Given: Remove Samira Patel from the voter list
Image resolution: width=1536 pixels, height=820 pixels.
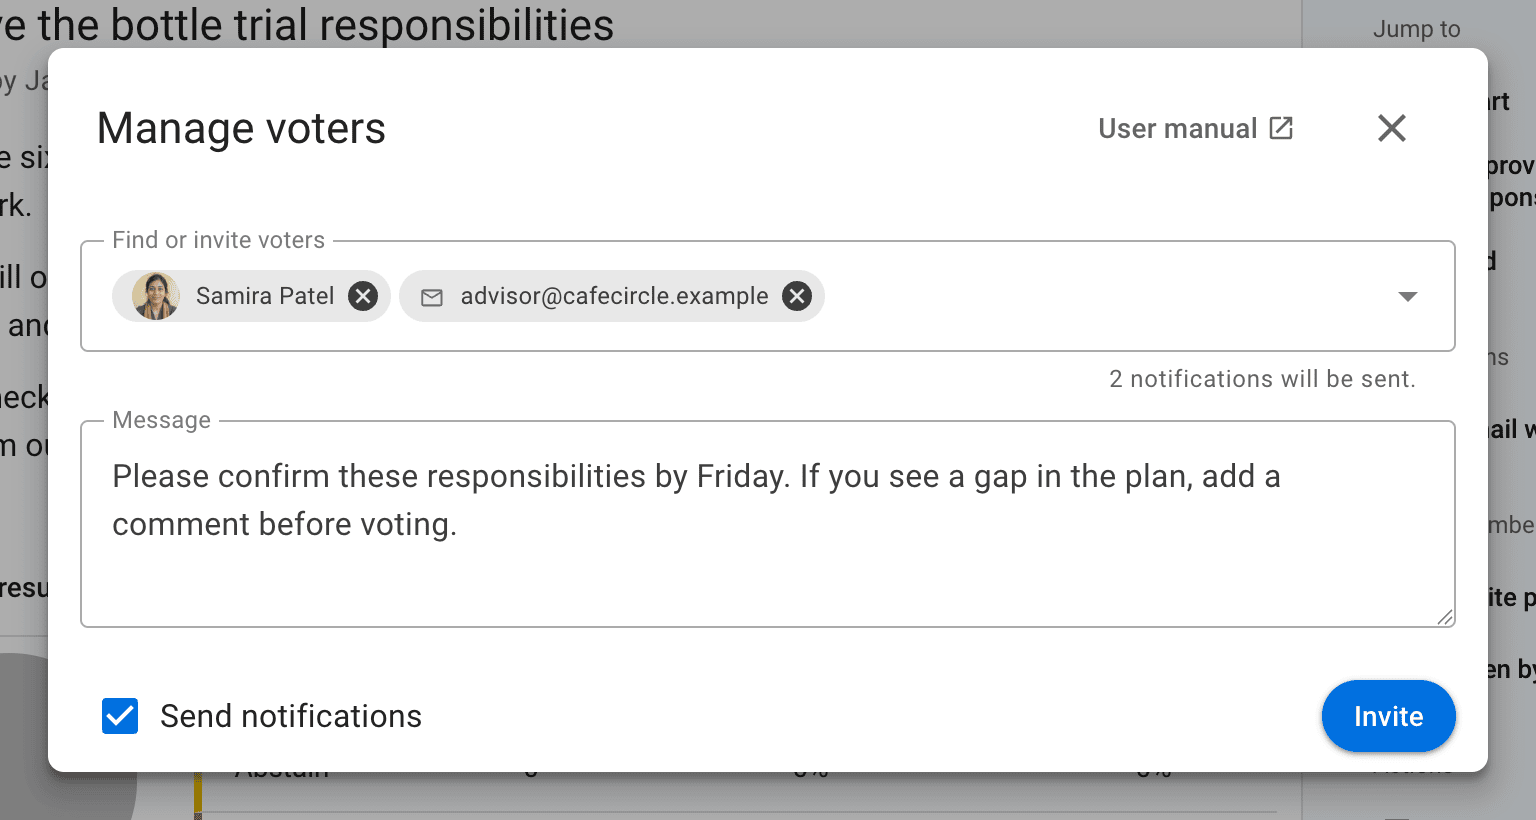Looking at the screenshot, I should click(363, 296).
